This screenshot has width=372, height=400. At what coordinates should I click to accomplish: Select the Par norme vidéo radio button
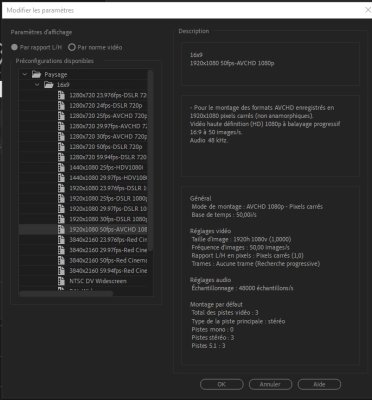coord(72,47)
